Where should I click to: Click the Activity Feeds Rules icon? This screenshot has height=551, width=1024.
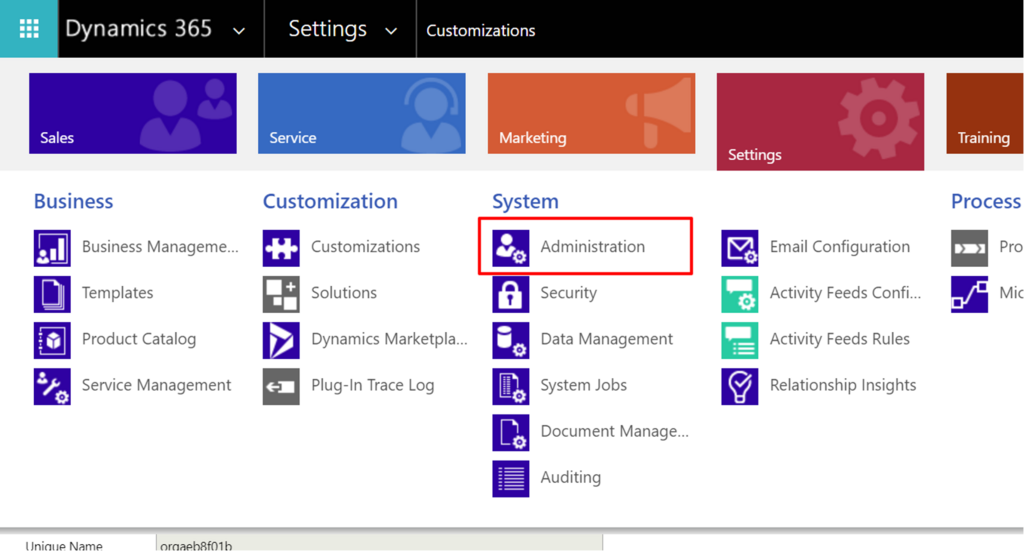(x=740, y=340)
